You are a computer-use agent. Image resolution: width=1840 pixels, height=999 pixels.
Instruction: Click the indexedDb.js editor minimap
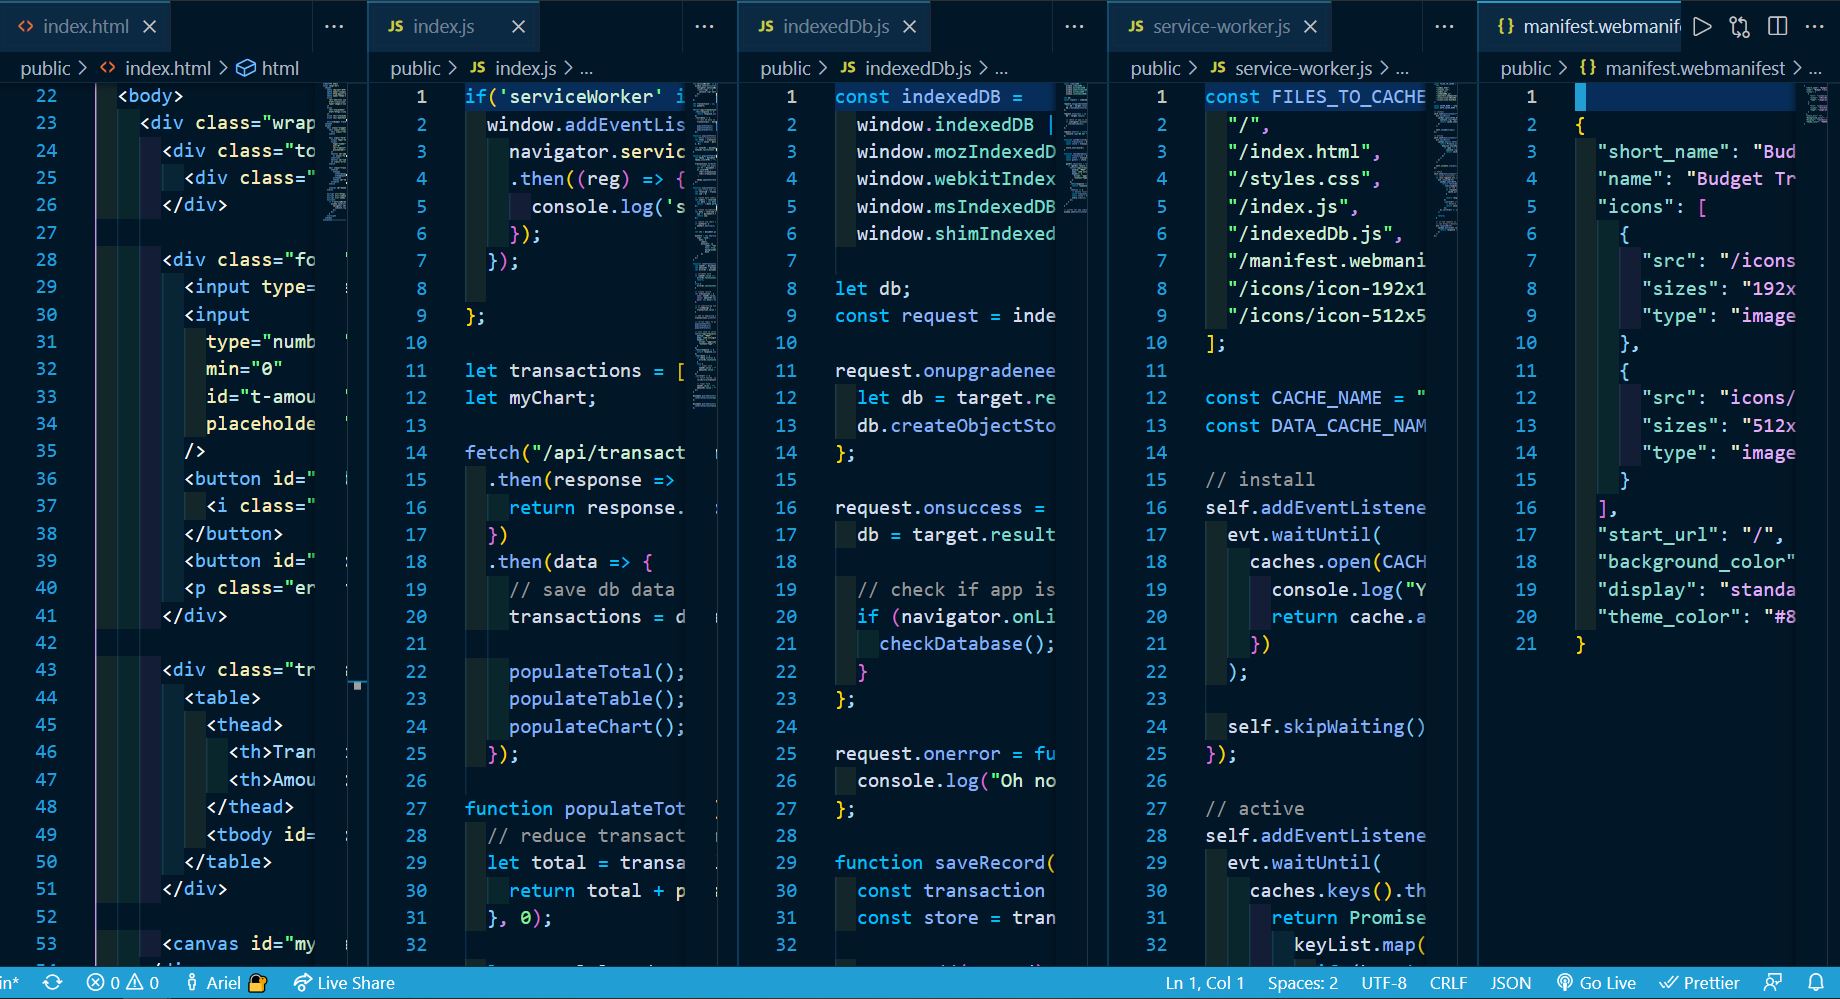[x=1076, y=148]
